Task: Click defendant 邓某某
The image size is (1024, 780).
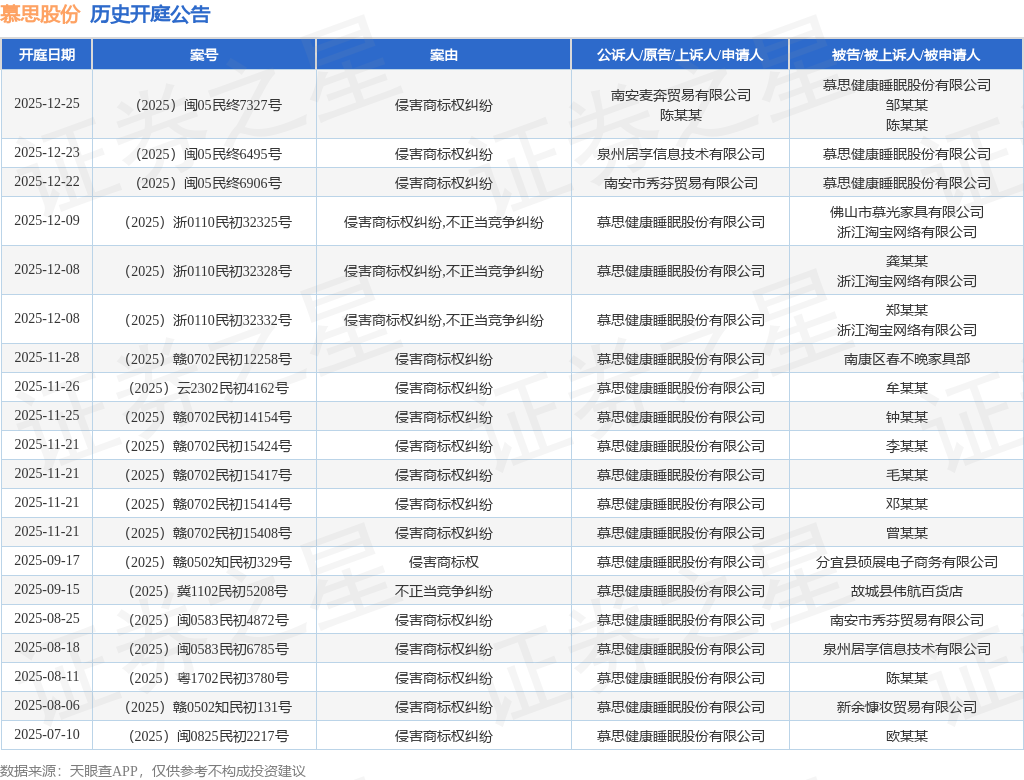Action: [906, 504]
